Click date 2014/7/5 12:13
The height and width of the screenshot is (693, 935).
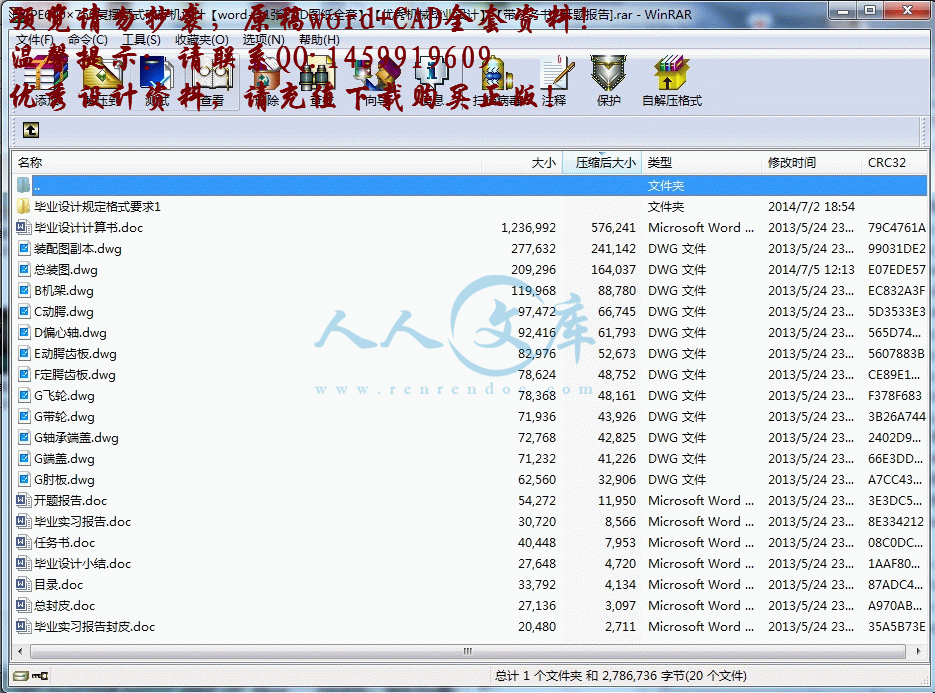[811, 270]
